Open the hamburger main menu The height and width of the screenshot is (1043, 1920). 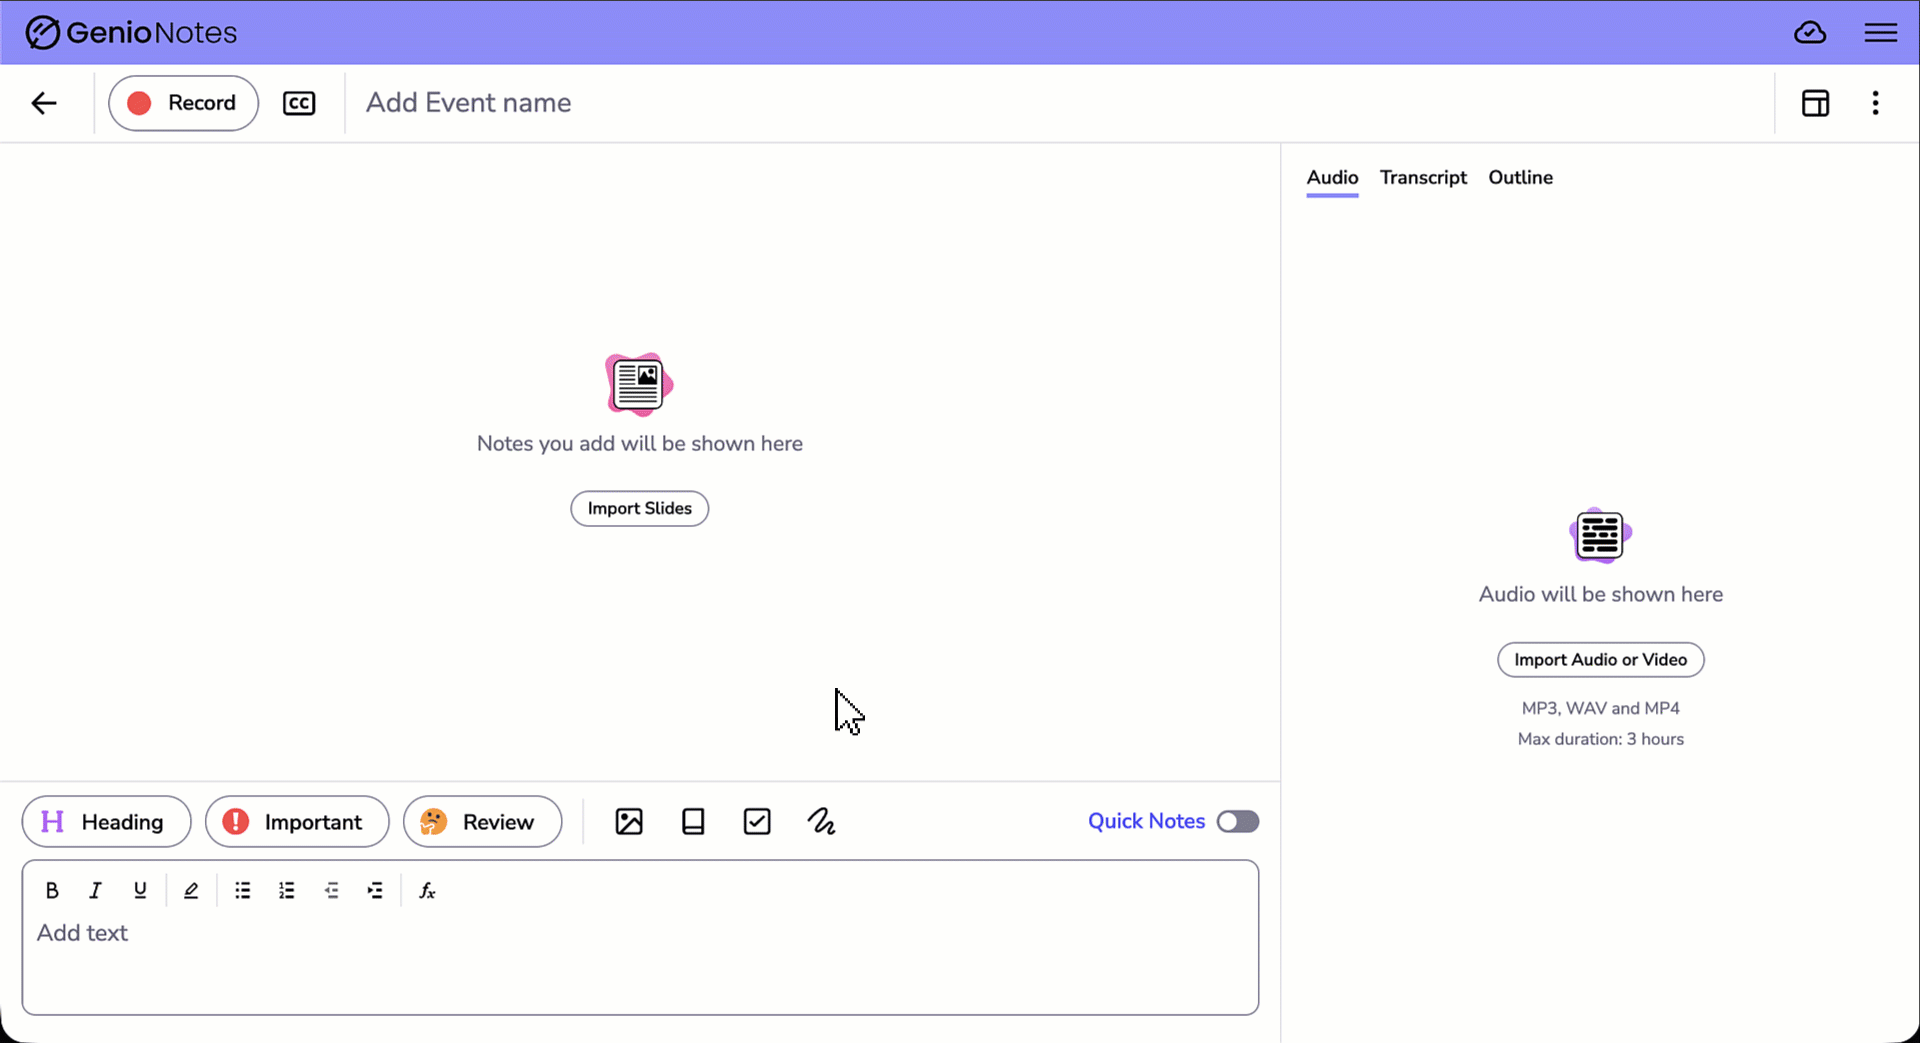coord(1881,33)
